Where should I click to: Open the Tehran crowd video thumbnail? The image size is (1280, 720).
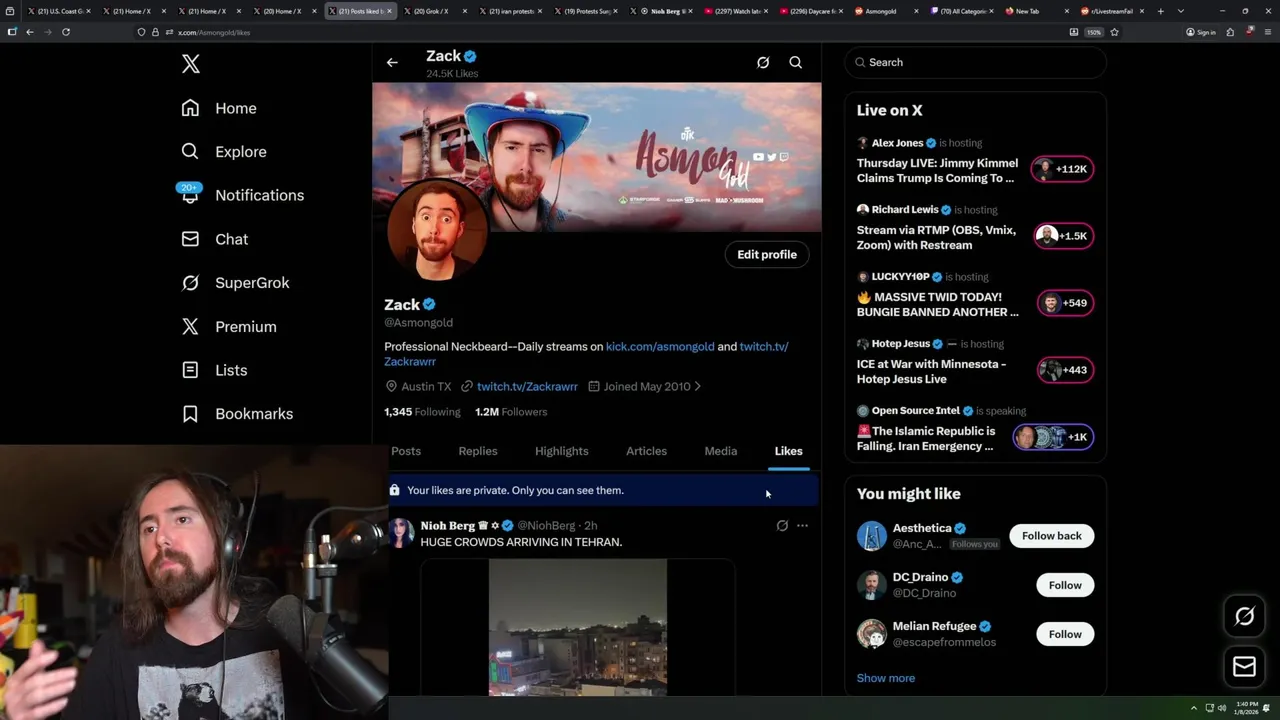pyautogui.click(x=578, y=627)
